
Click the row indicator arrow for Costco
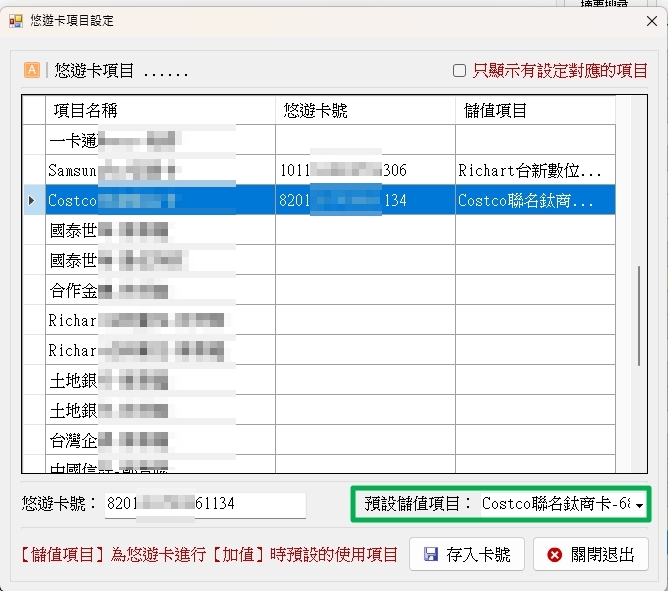[x=32, y=200]
